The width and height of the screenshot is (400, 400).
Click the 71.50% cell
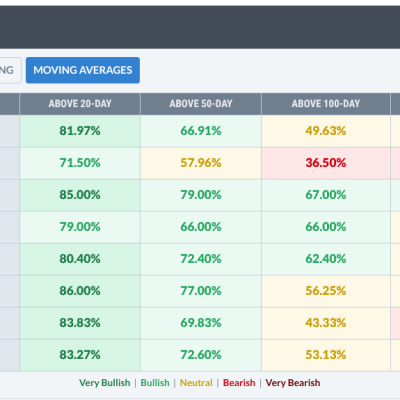[80, 163]
